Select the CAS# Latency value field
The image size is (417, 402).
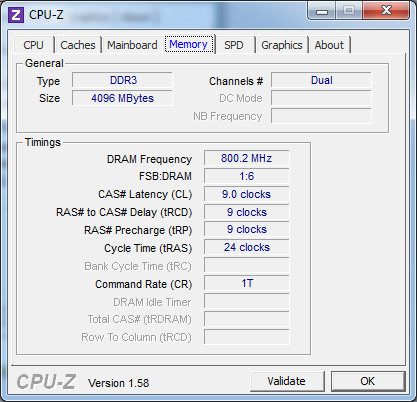click(247, 194)
